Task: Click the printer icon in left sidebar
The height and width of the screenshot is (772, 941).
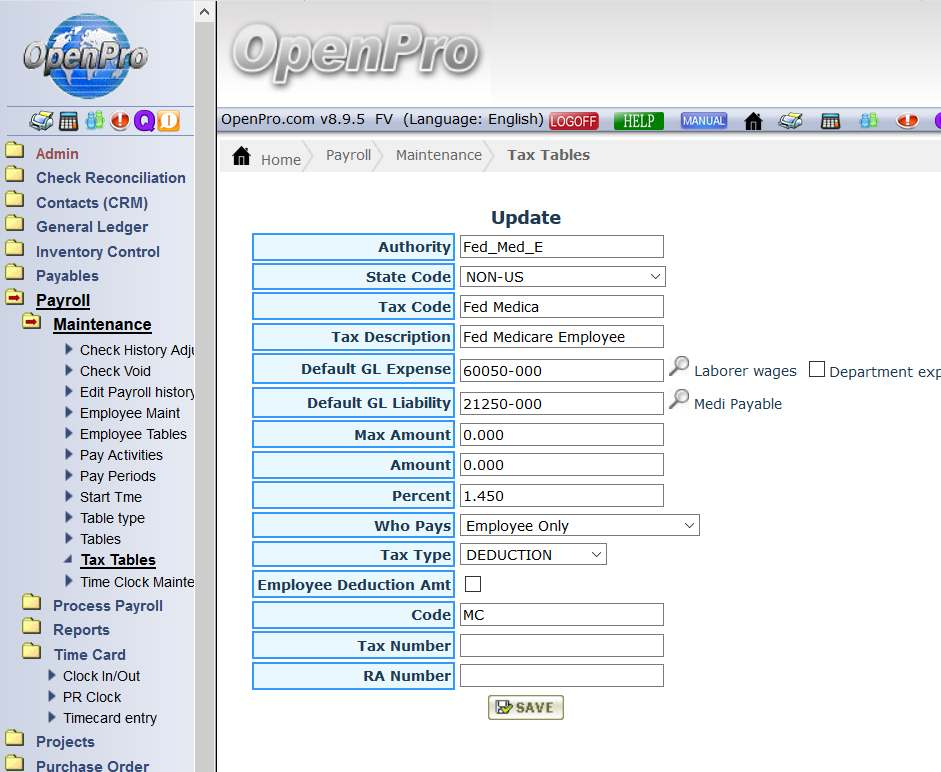Action: 40,121
